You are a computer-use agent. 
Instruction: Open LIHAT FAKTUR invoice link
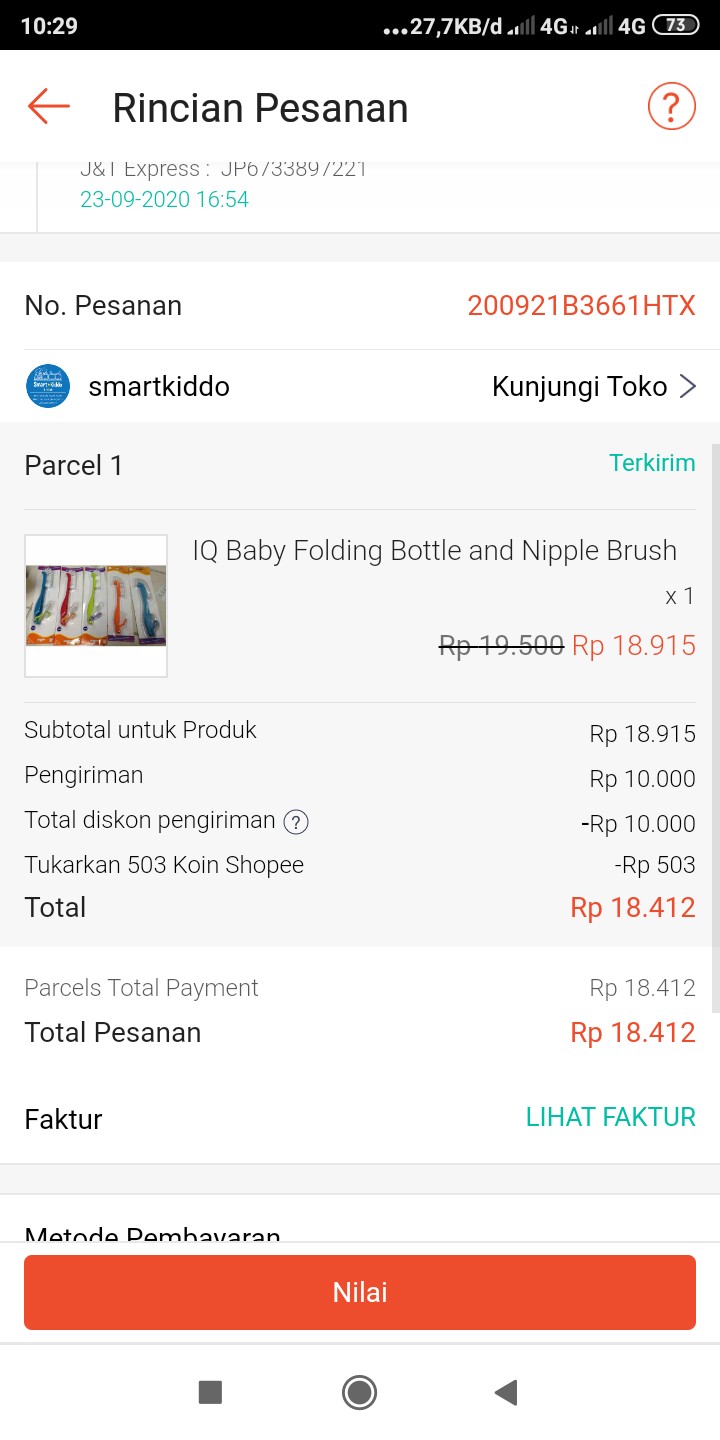point(610,1117)
